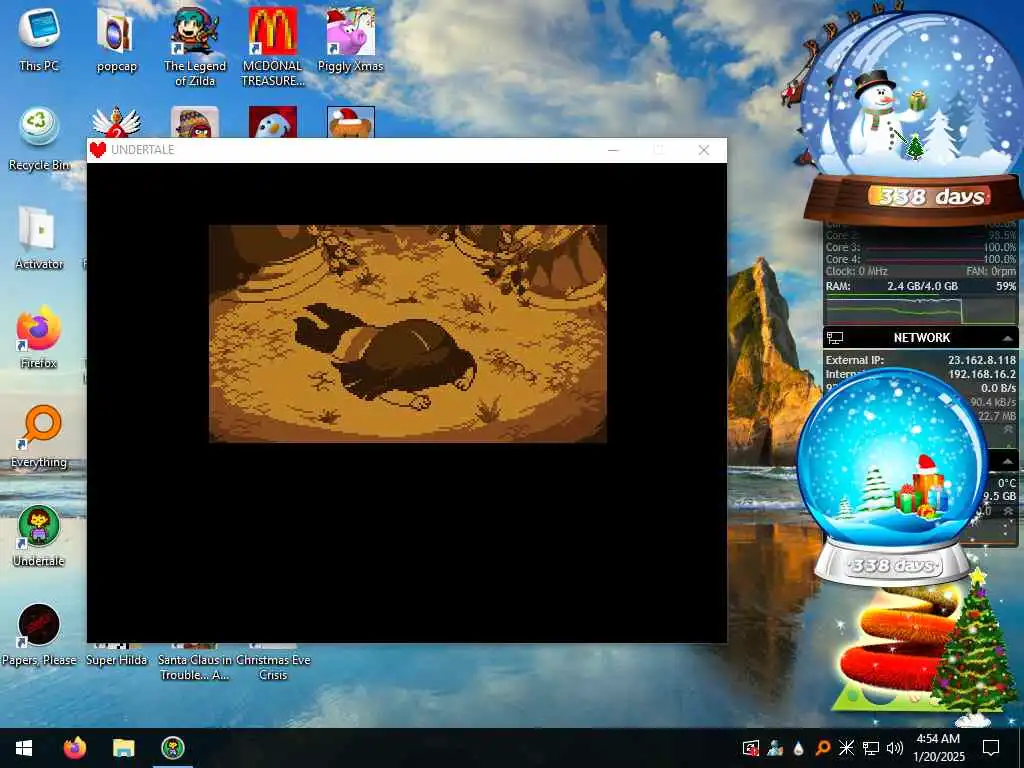1024x768 pixels.
Task: Open the Recycle Bin
Action: (39, 138)
